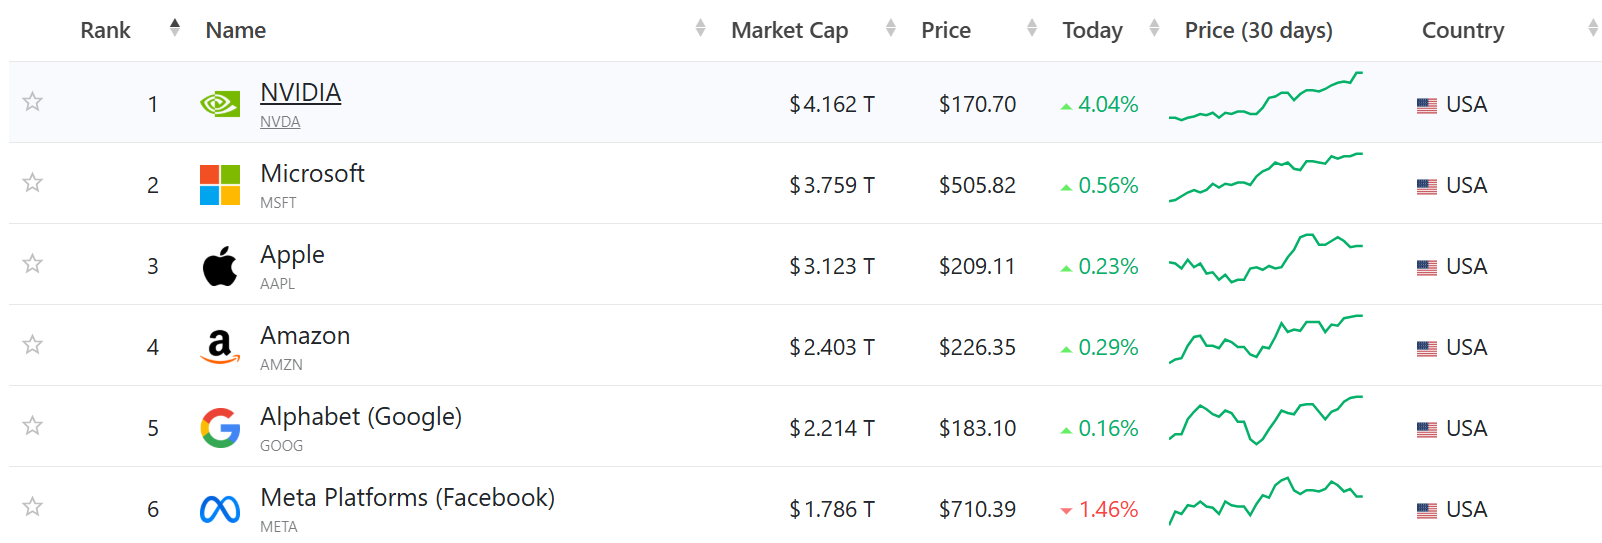Screen dimensions: 1602x543
Task: Toggle favorite star for Apple
Action: point(33,263)
